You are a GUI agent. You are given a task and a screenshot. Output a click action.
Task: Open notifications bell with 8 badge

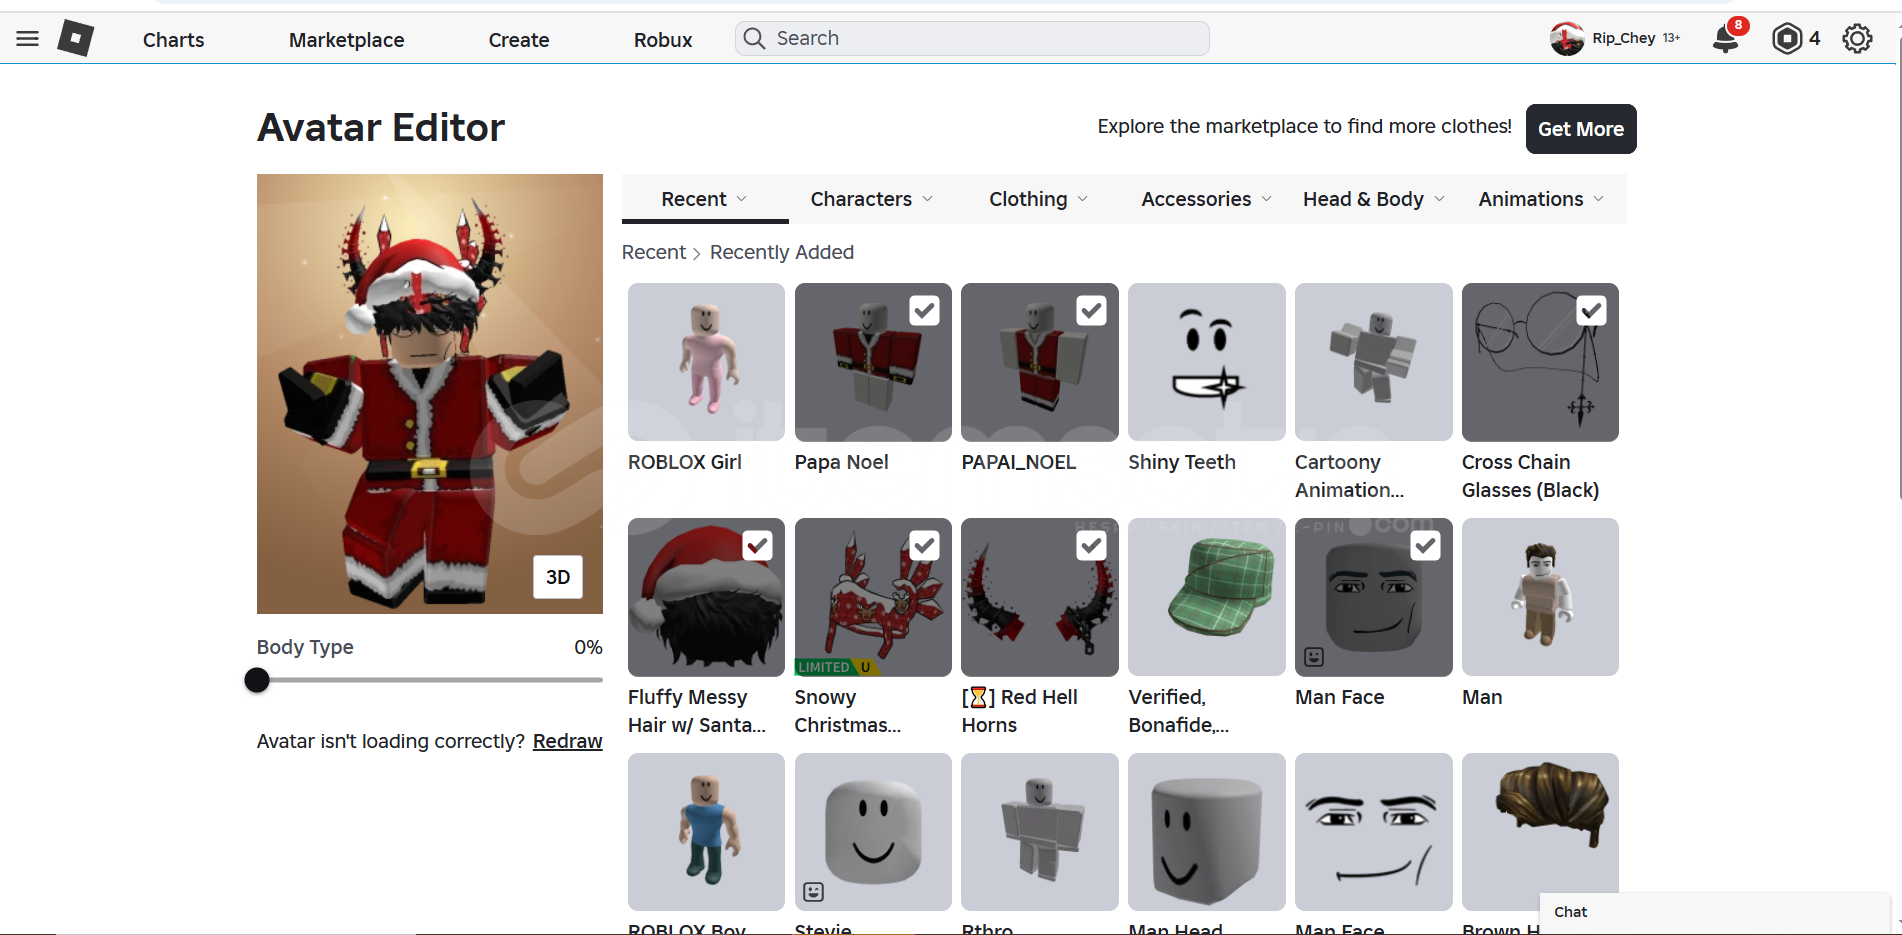pyautogui.click(x=1726, y=39)
